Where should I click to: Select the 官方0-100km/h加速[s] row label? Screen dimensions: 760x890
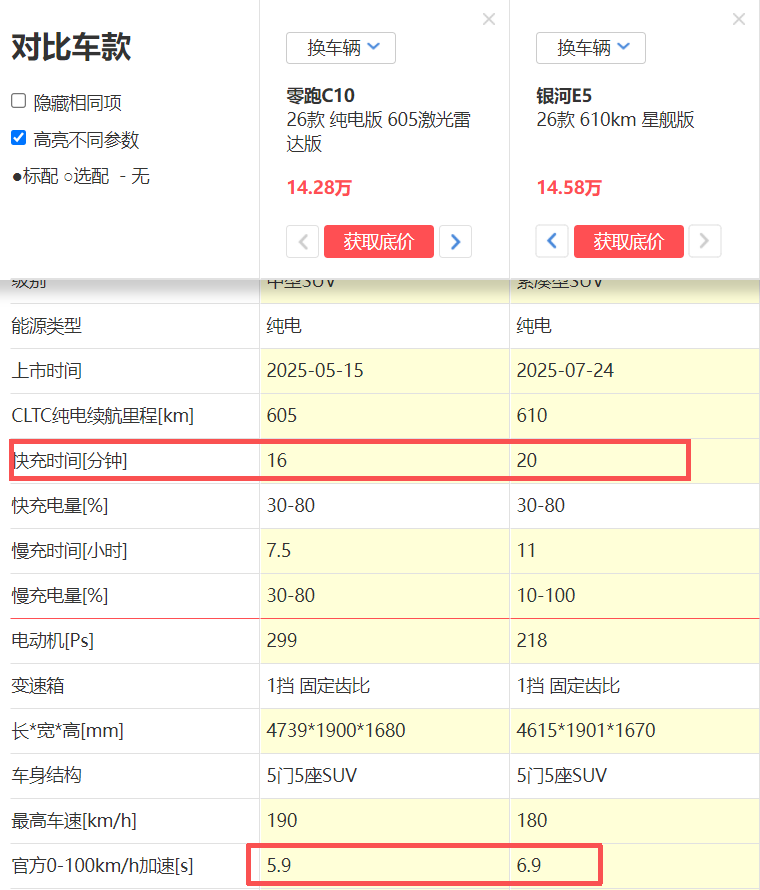101,865
